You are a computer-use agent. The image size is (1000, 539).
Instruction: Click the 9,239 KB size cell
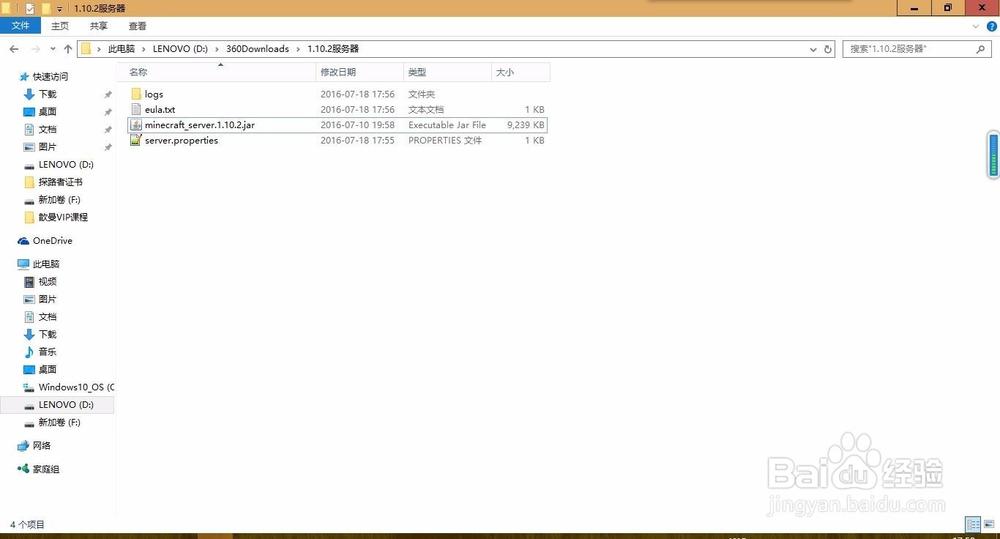526,125
